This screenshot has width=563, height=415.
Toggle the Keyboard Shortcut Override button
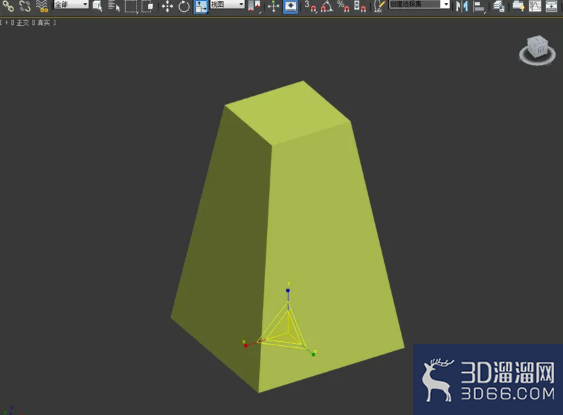click(290, 6)
